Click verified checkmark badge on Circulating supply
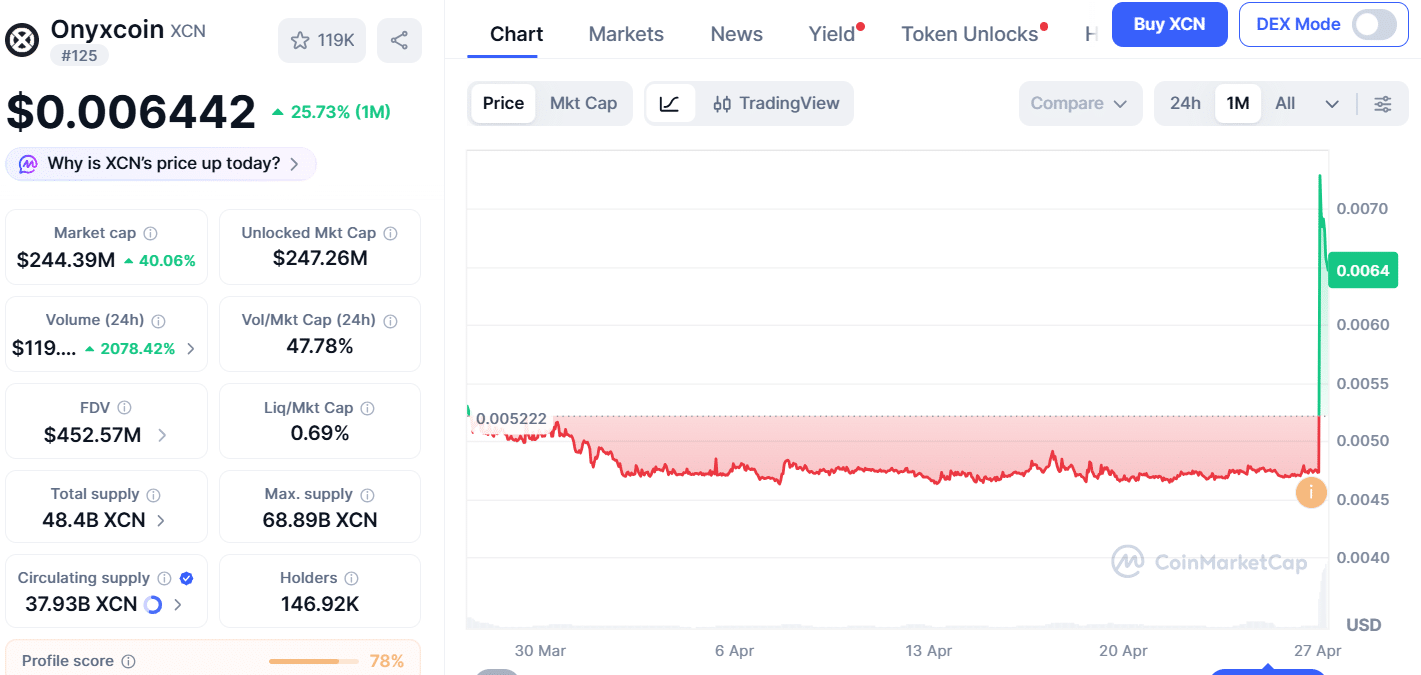This screenshot has width=1421, height=675. coord(186,578)
